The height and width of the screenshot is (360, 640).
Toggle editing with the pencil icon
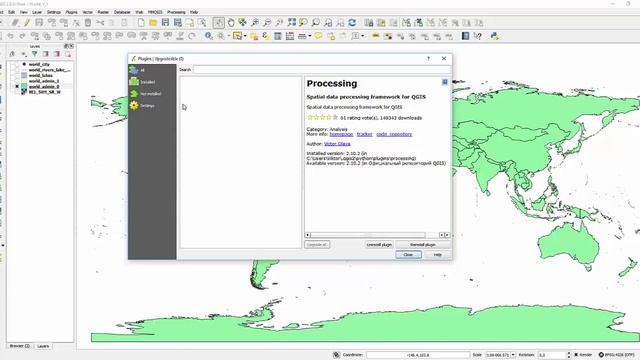pyautogui.click(x=27, y=23)
